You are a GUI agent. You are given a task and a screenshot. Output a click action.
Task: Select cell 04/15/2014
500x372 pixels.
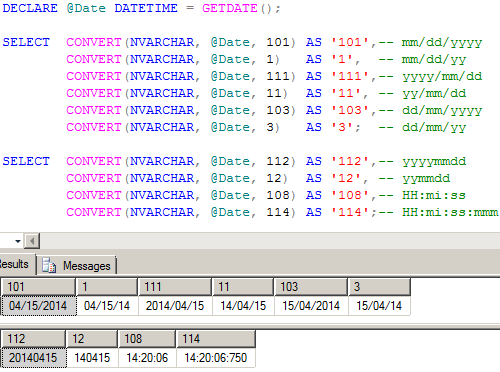(39, 306)
